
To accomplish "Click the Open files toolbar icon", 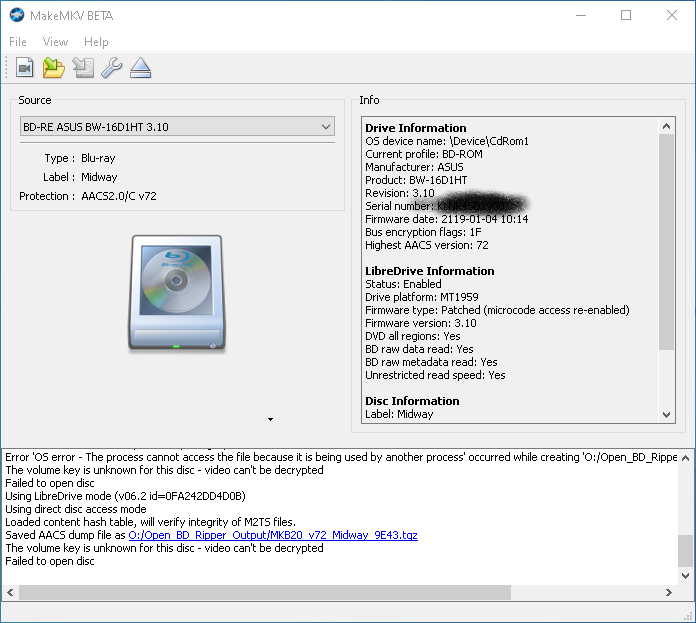I will coord(24,68).
